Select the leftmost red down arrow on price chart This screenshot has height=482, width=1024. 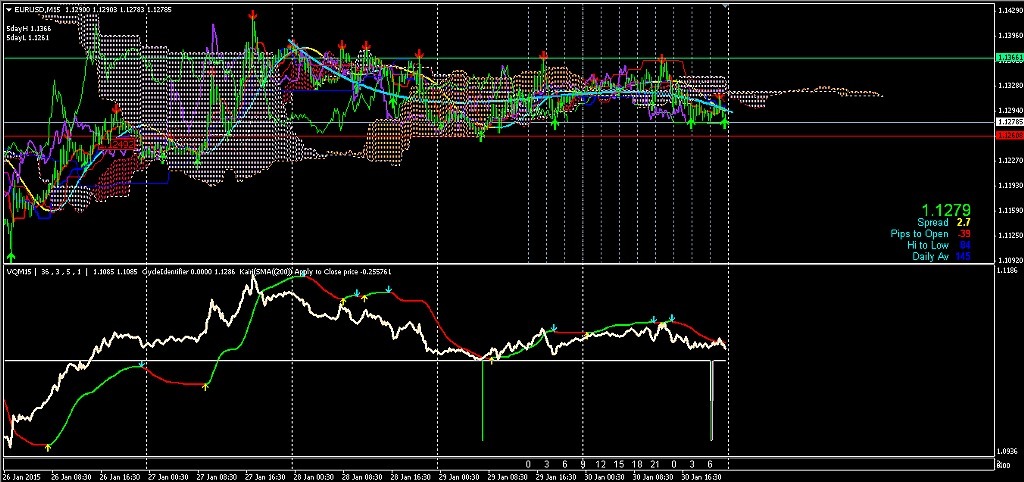tap(116, 108)
